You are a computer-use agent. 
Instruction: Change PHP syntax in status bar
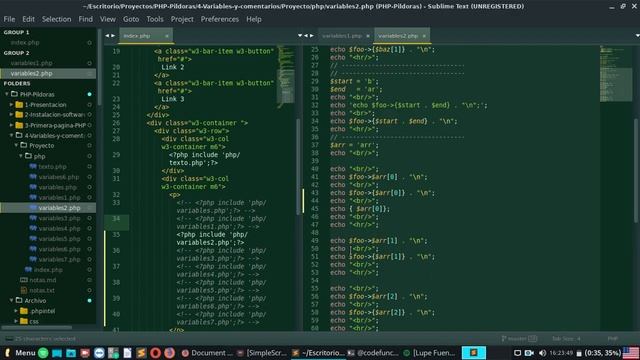[x=612, y=338]
